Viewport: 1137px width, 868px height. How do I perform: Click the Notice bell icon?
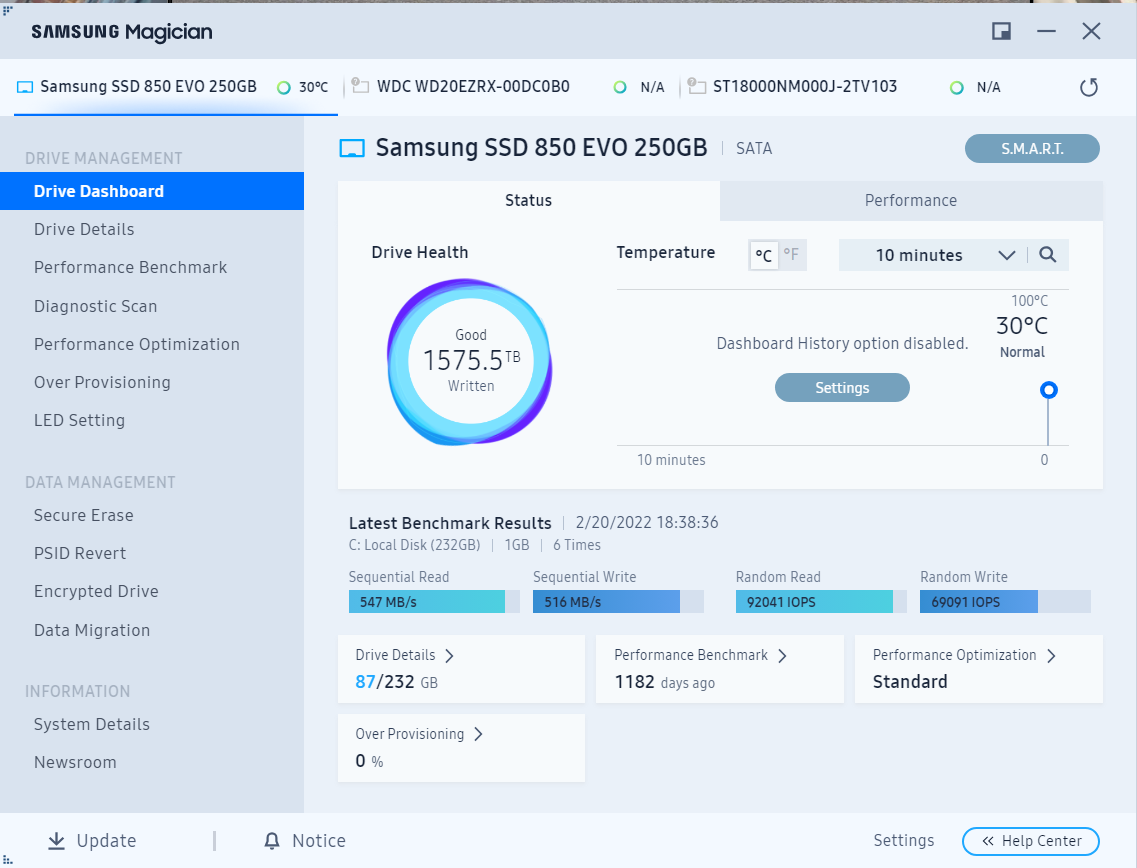click(272, 841)
